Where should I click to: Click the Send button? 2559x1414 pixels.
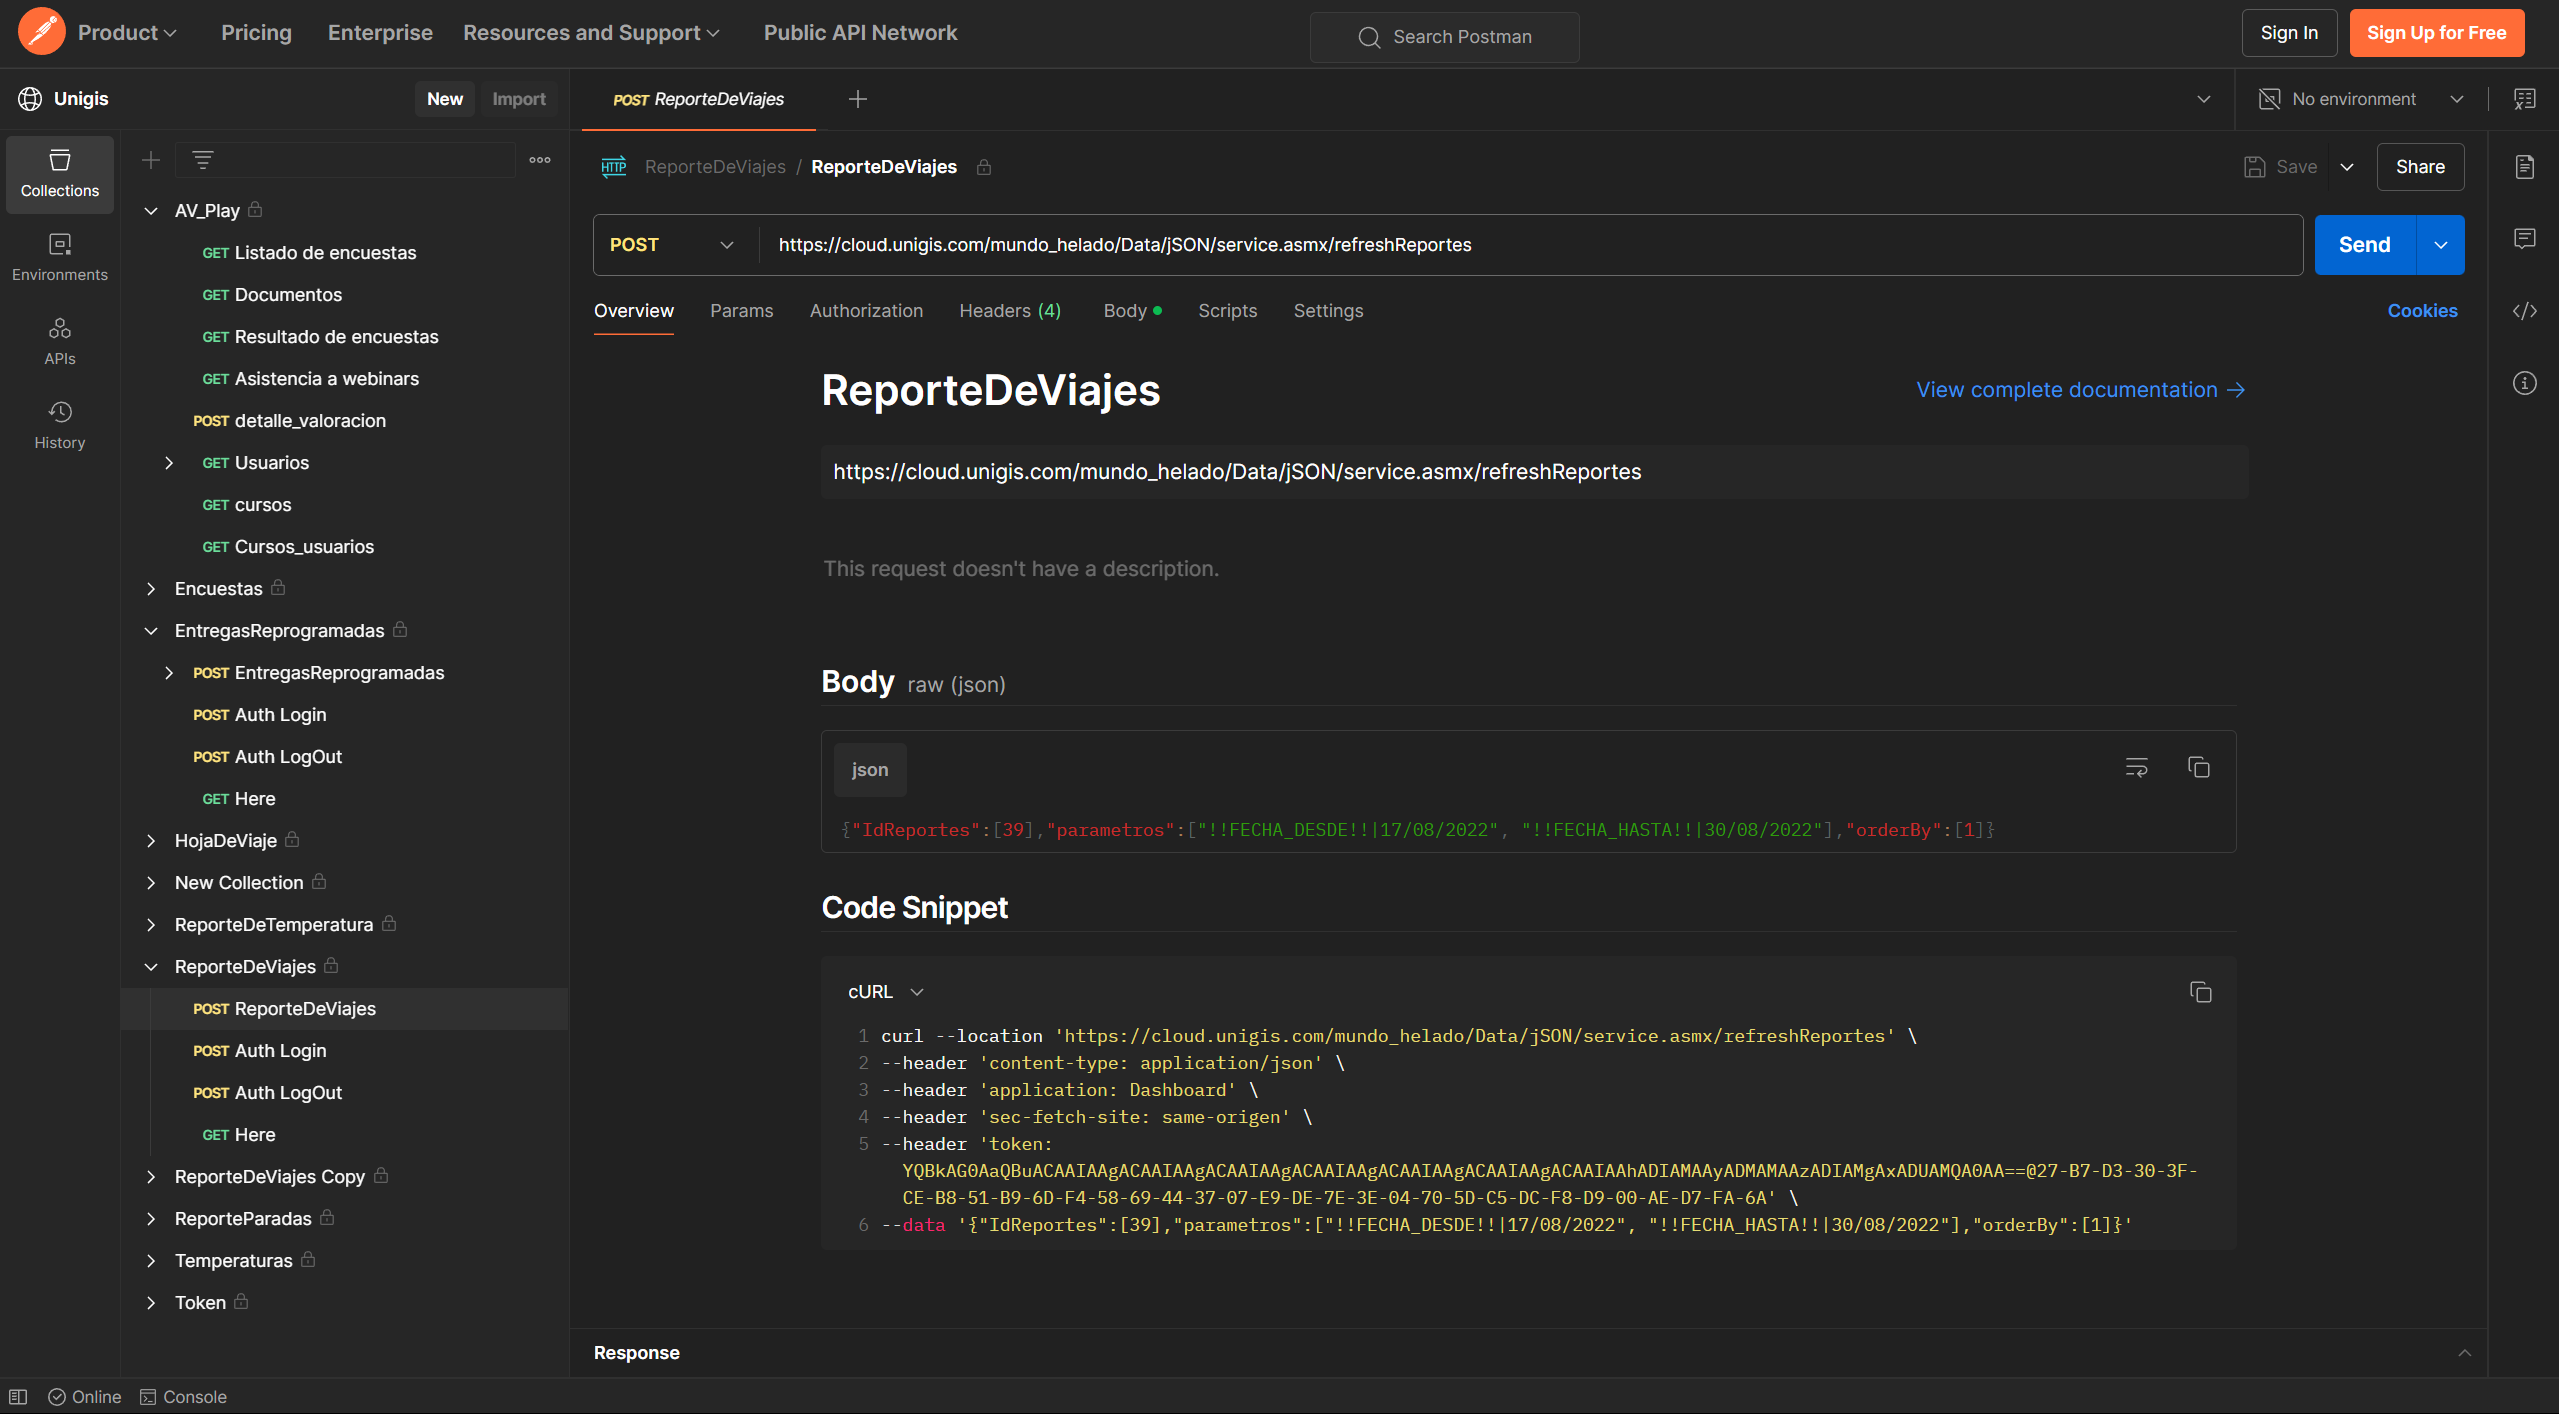[2365, 245]
